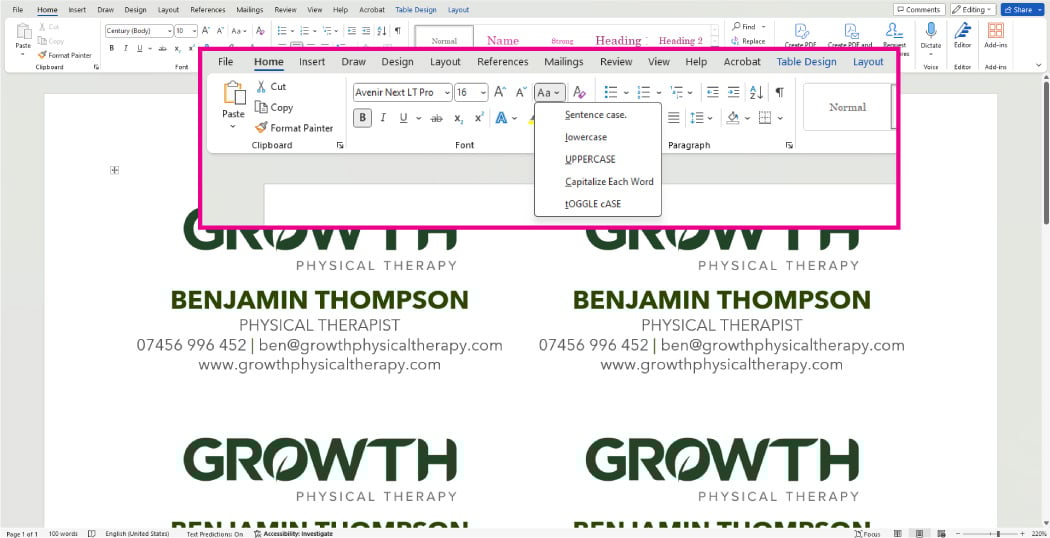
Task: Click the Add-ins icon
Action: pos(996,31)
